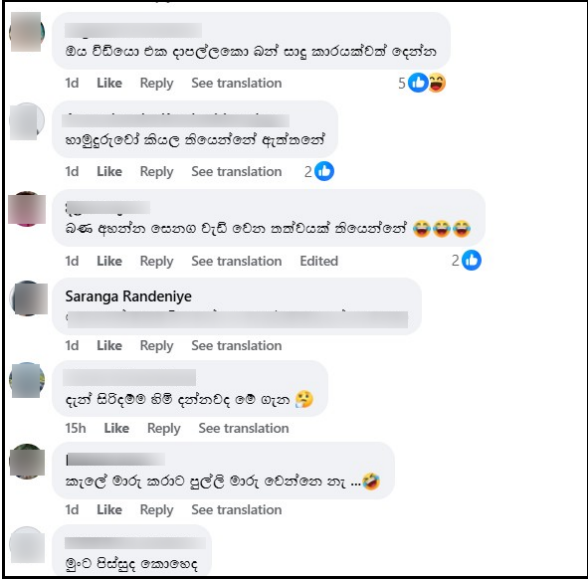Viewport: 588px width, 579px height.
Task: Click the 15h timestamp link
Action: pos(75,428)
